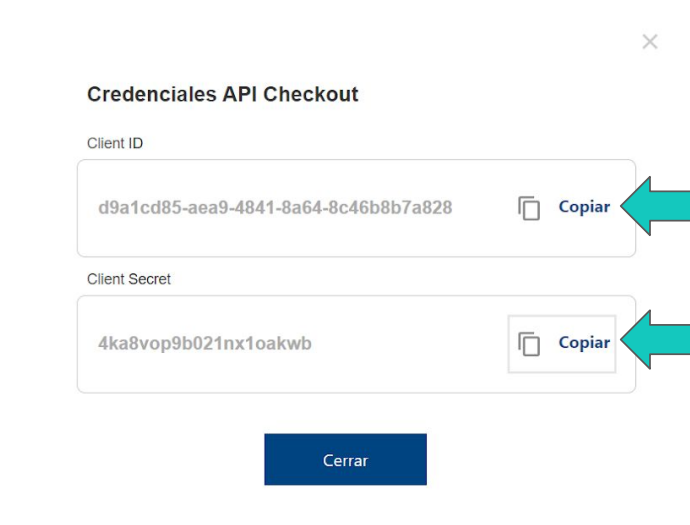Click the teal arrow pointing at Client ID Copiar
Screen dimensions: 690x525
click(x=655, y=206)
